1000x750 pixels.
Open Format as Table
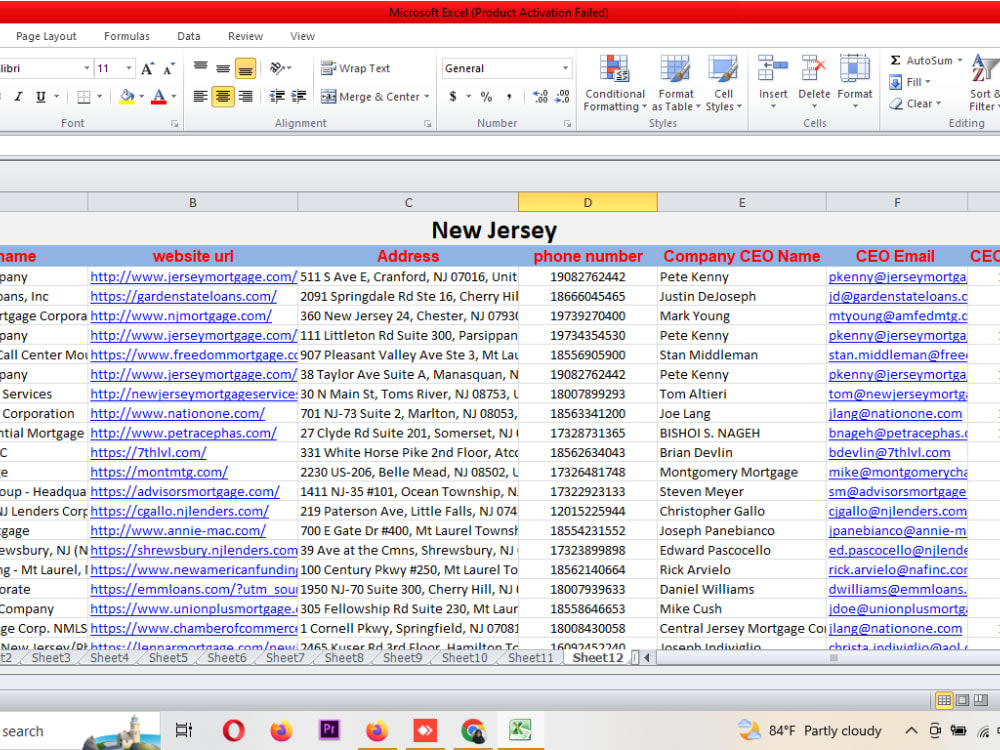point(675,83)
